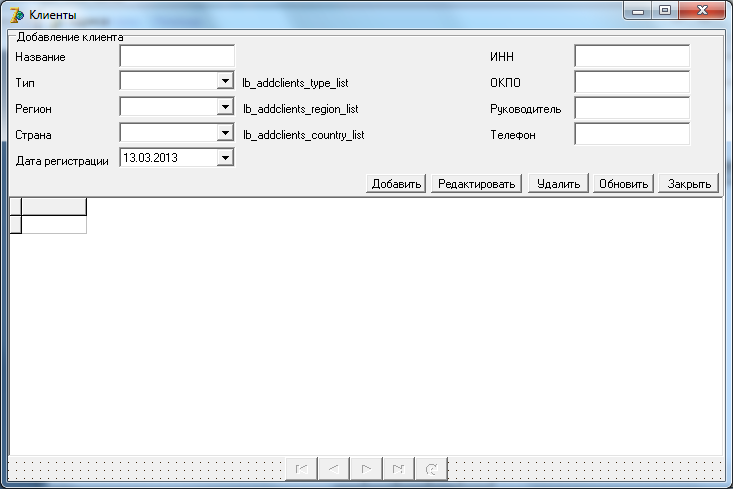Click the Обновить button

(x=623, y=184)
